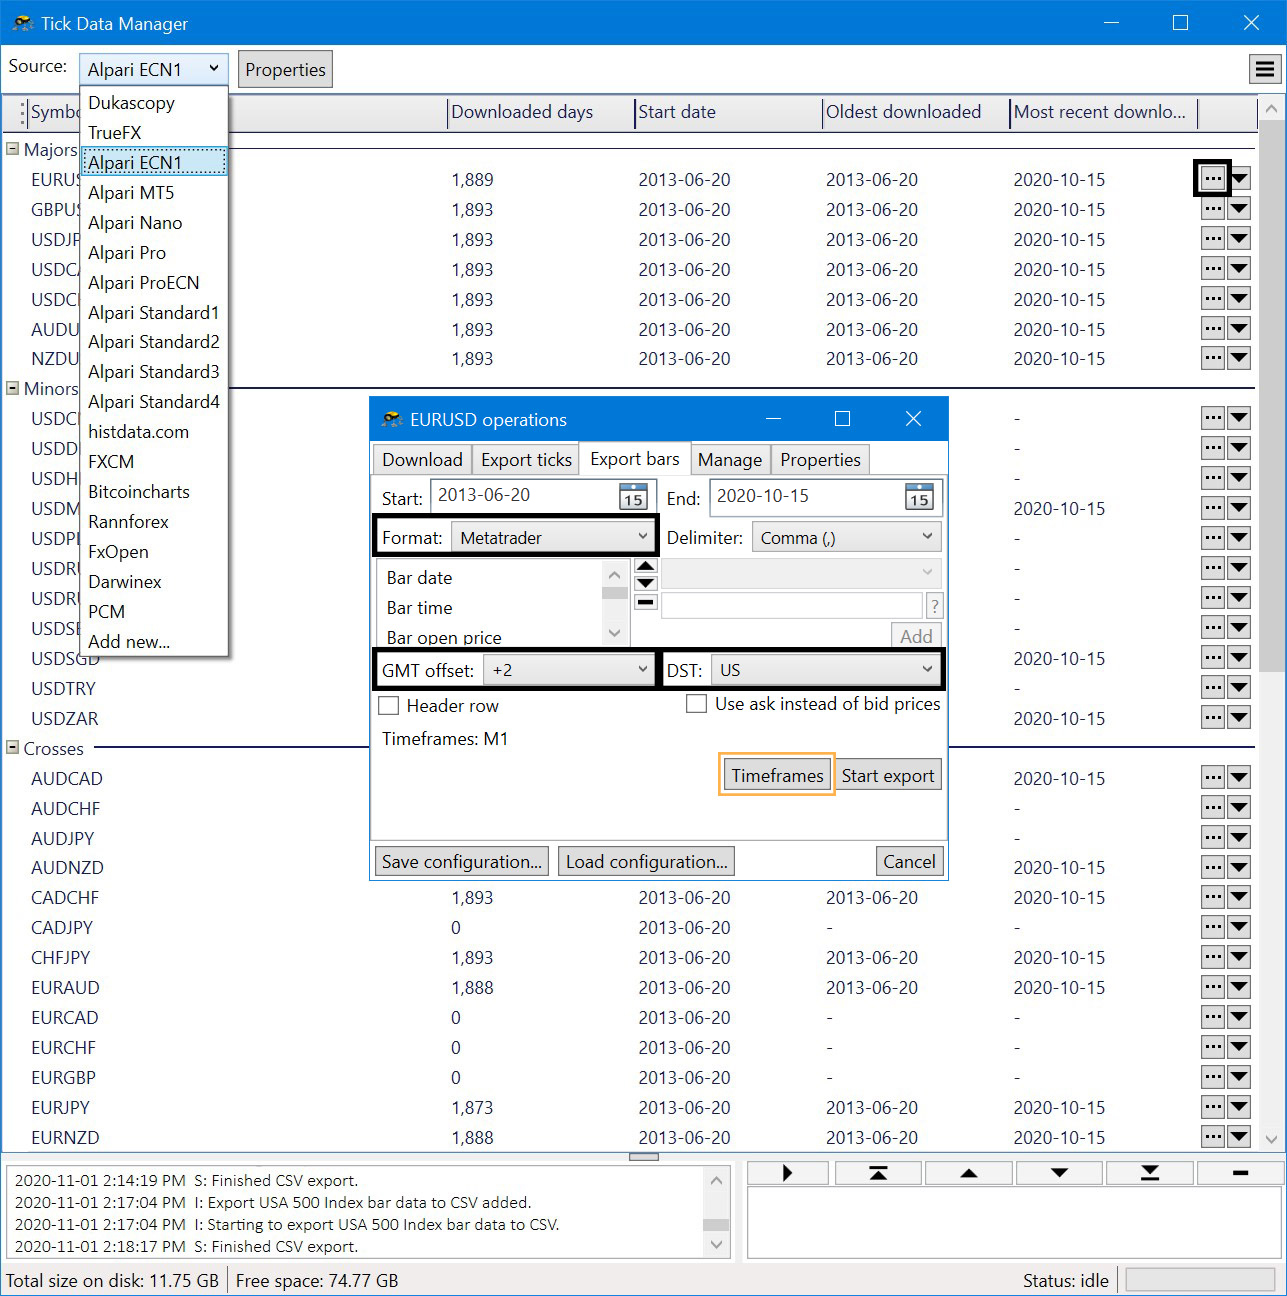Open the Source dropdown showing Alpari ECN1

click(154, 69)
